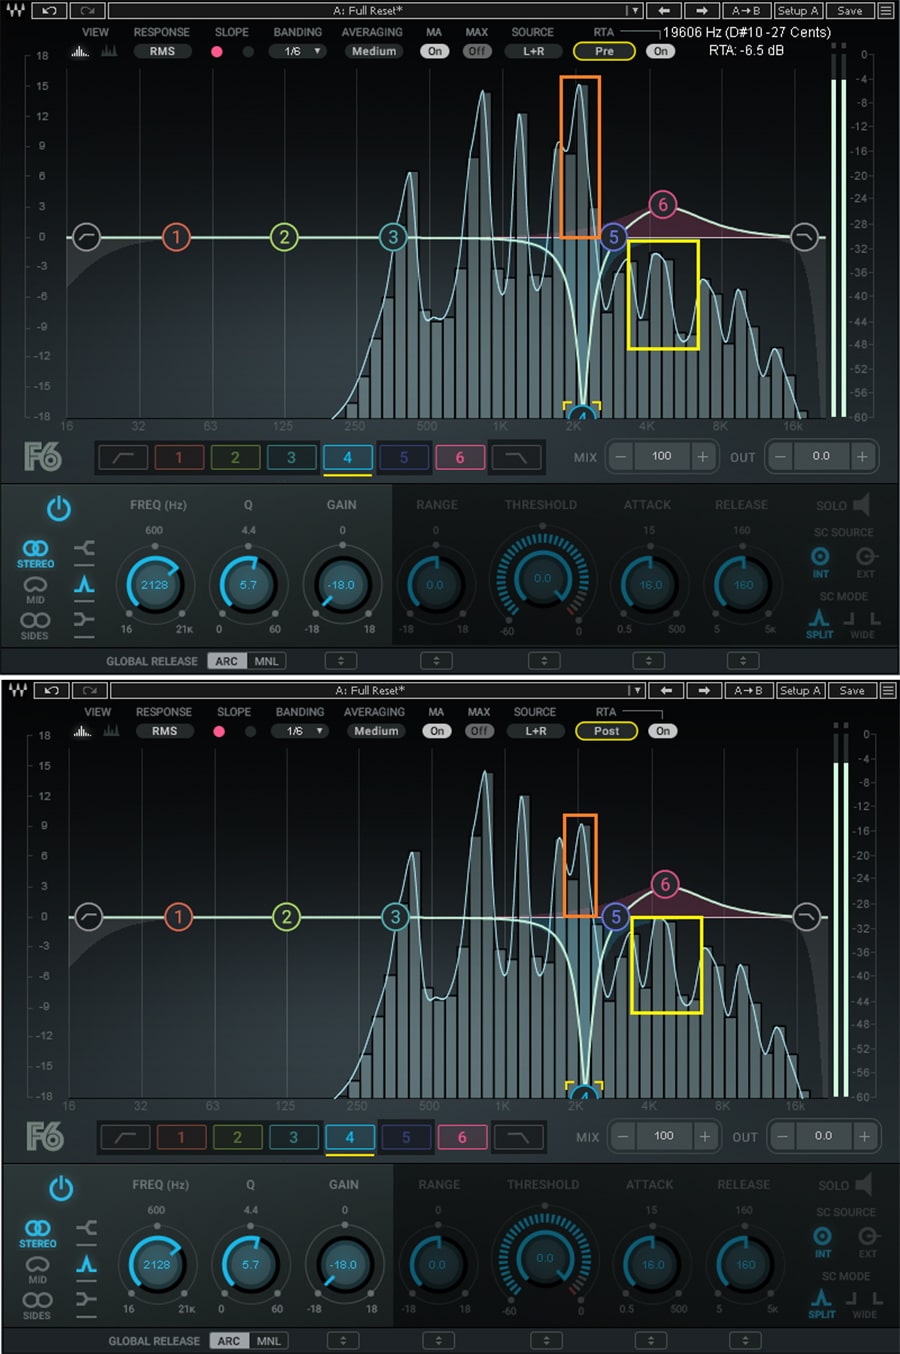This screenshot has width=900, height=1354.
Task: Toggle the RTA Post button
Action: (x=606, y=731)
